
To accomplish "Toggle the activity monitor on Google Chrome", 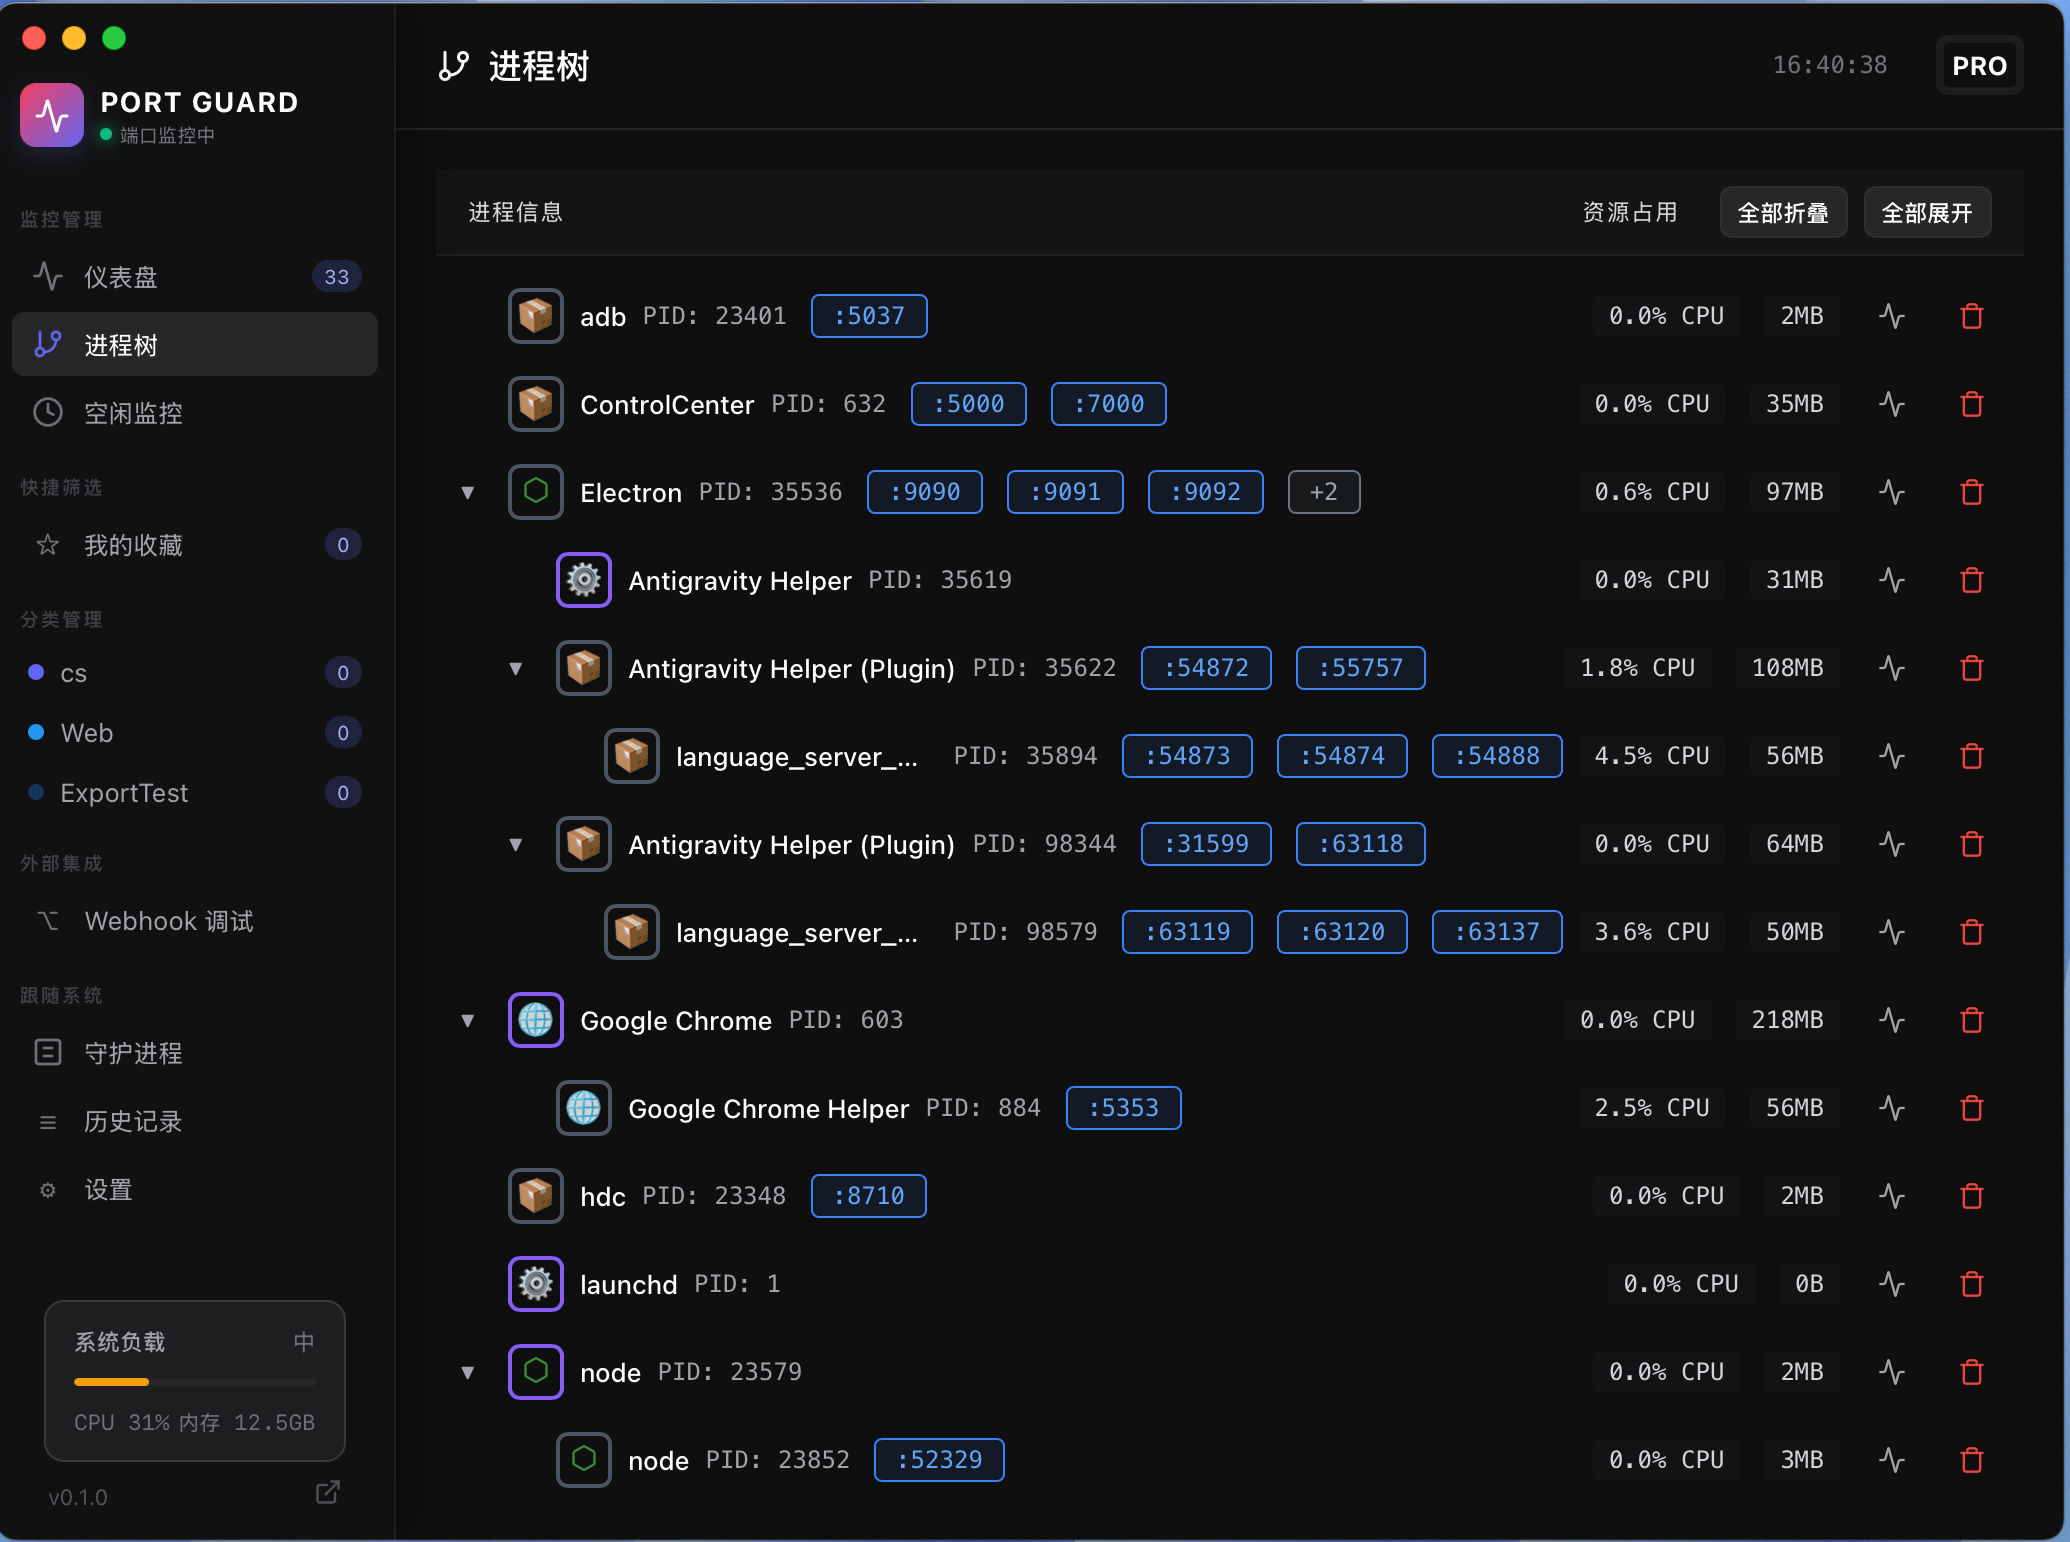I will [1893, 1020].
